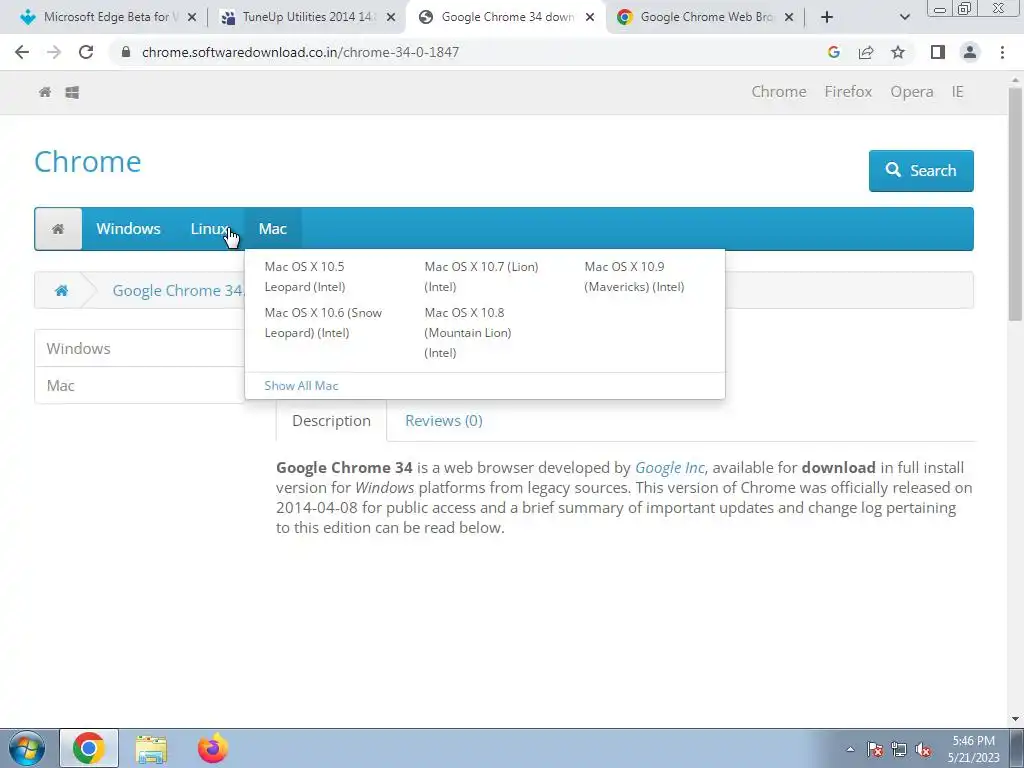1024x768 pixels.
Task: Open the Linux dropdown in navbar
Action: tap(209, 229)
